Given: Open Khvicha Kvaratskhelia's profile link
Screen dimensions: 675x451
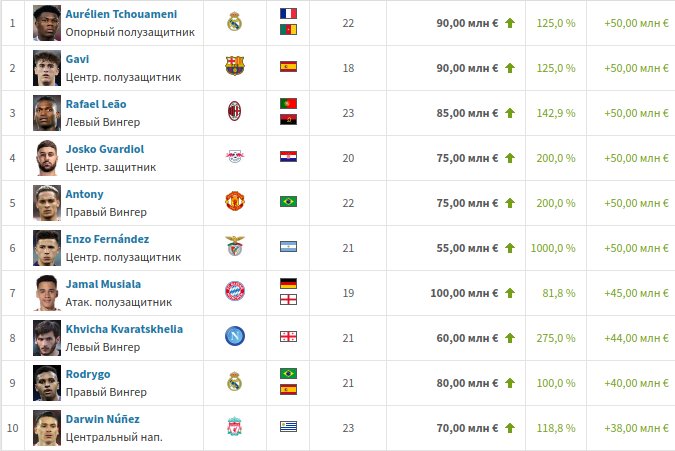Looking at the screenshot, I should point(124,329).
